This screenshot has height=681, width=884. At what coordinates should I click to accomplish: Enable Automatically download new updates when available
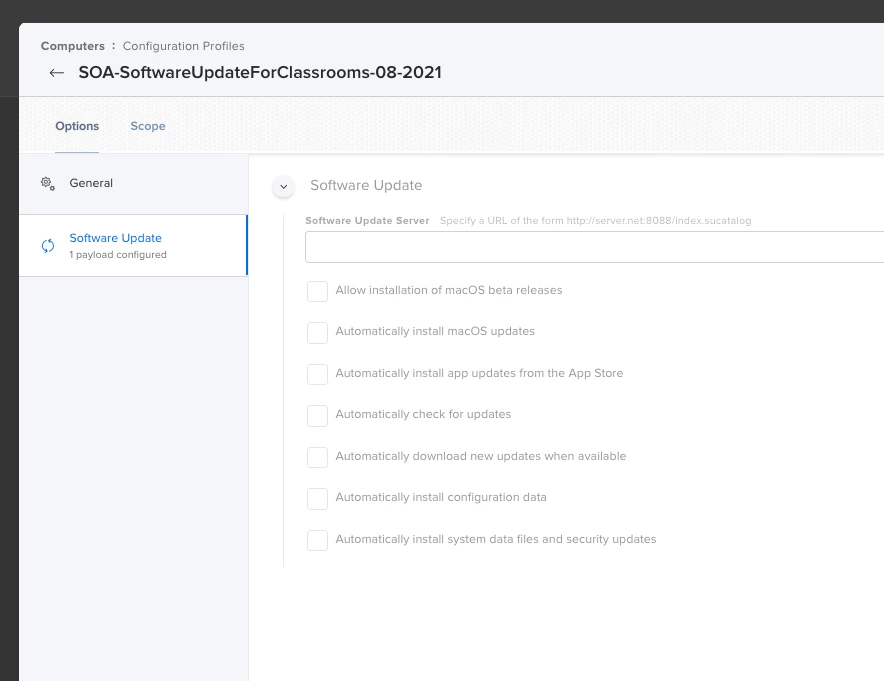[x=317, y=457]
